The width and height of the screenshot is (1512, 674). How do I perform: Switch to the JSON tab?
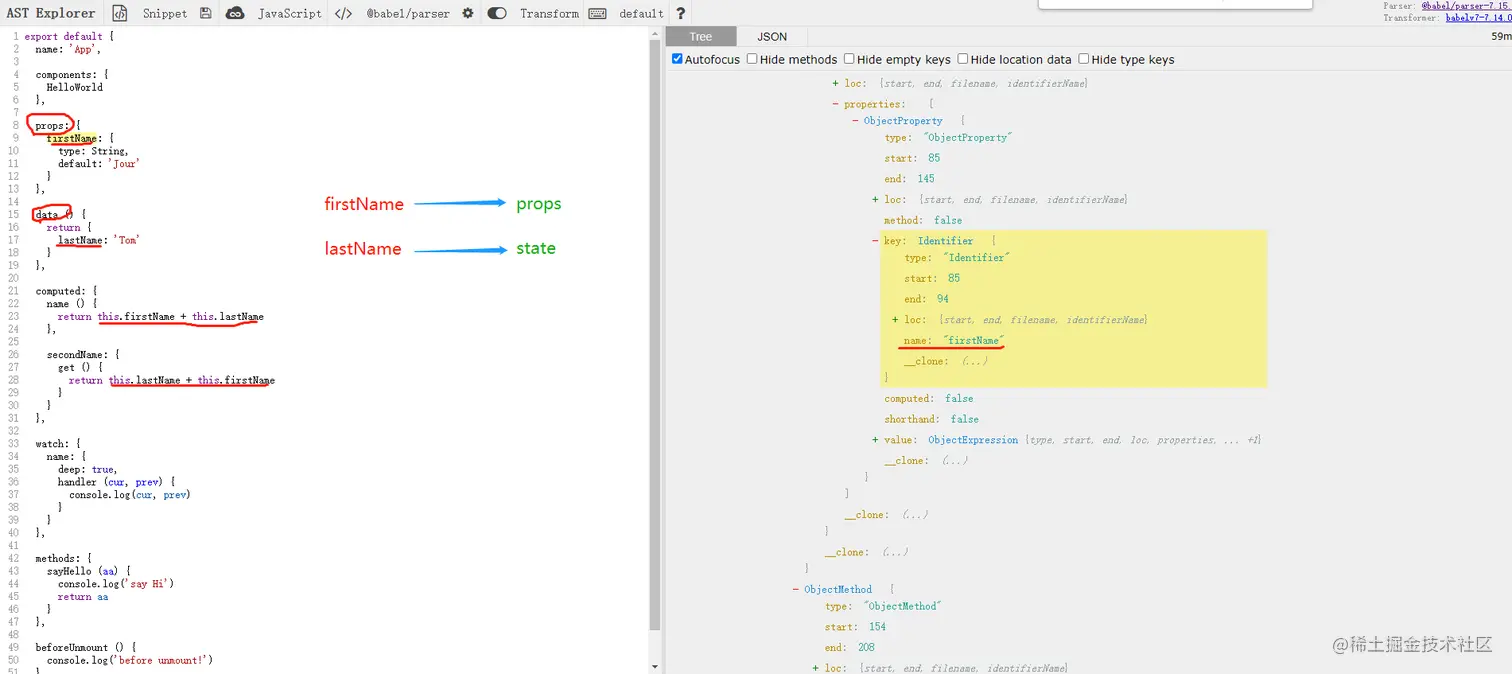(x=772, y=36)
